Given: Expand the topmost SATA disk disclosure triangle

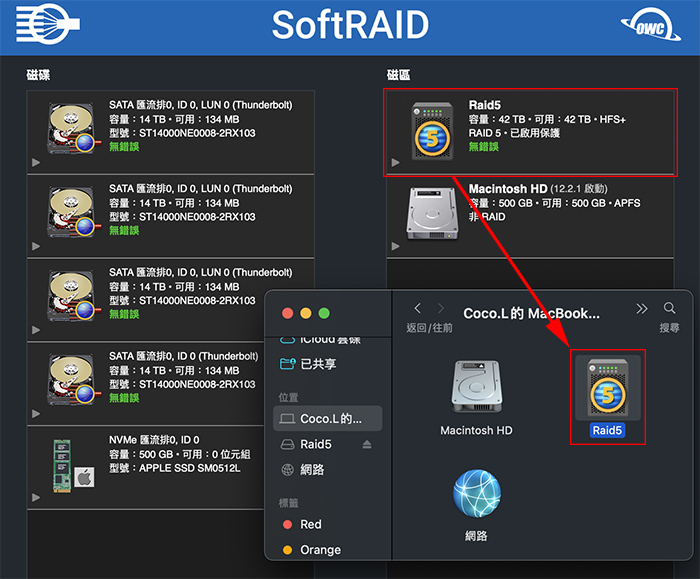Looking at the screenshot, I should 36,162.
